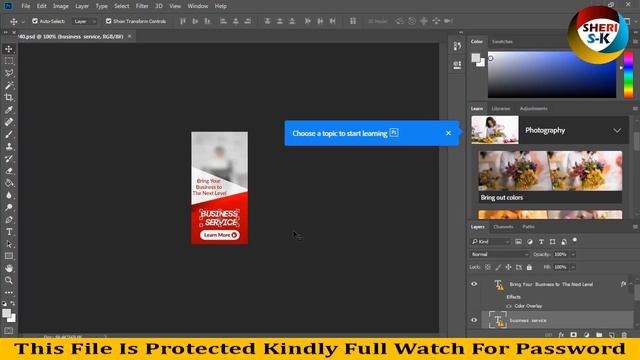Open the Layers panel menu
This screenshot has height=360, width=640.
pyautogui.click(x=635, y=227)
